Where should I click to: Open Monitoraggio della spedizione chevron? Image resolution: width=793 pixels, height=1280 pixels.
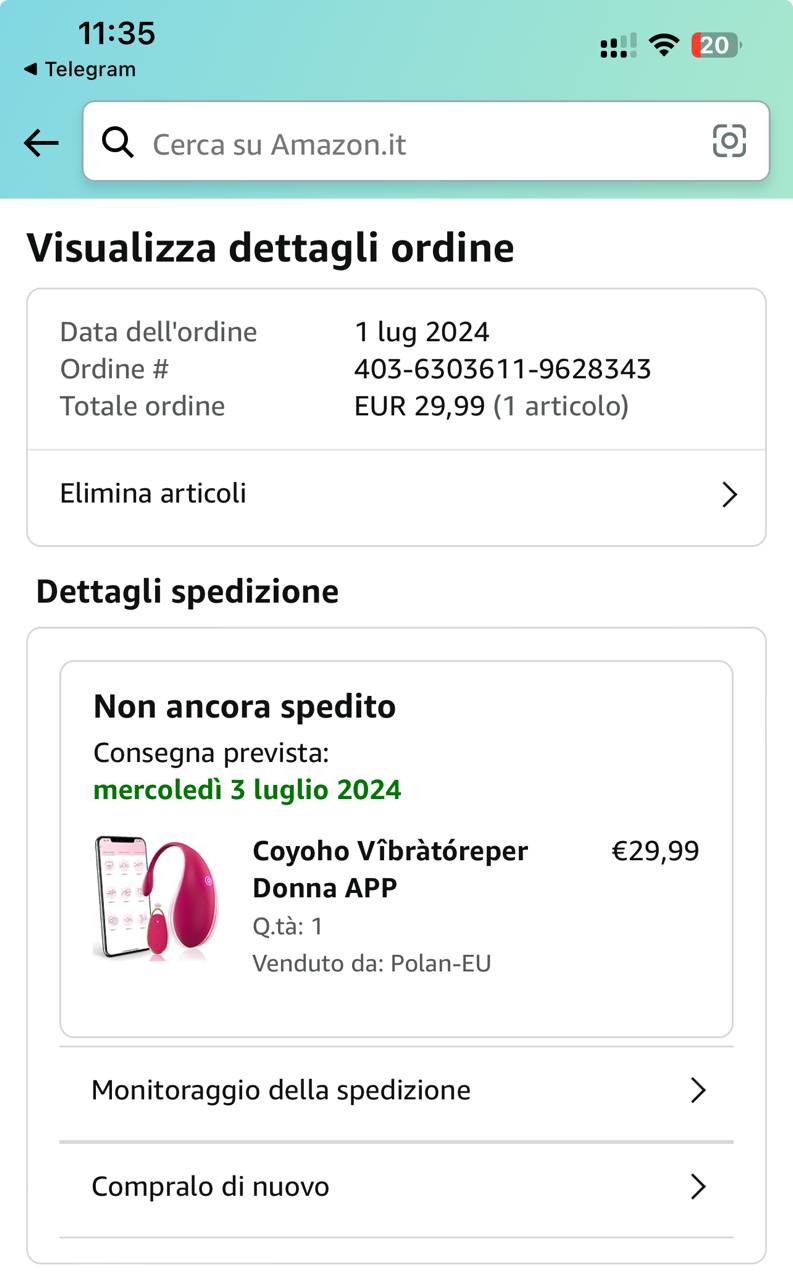point(698,1090)
